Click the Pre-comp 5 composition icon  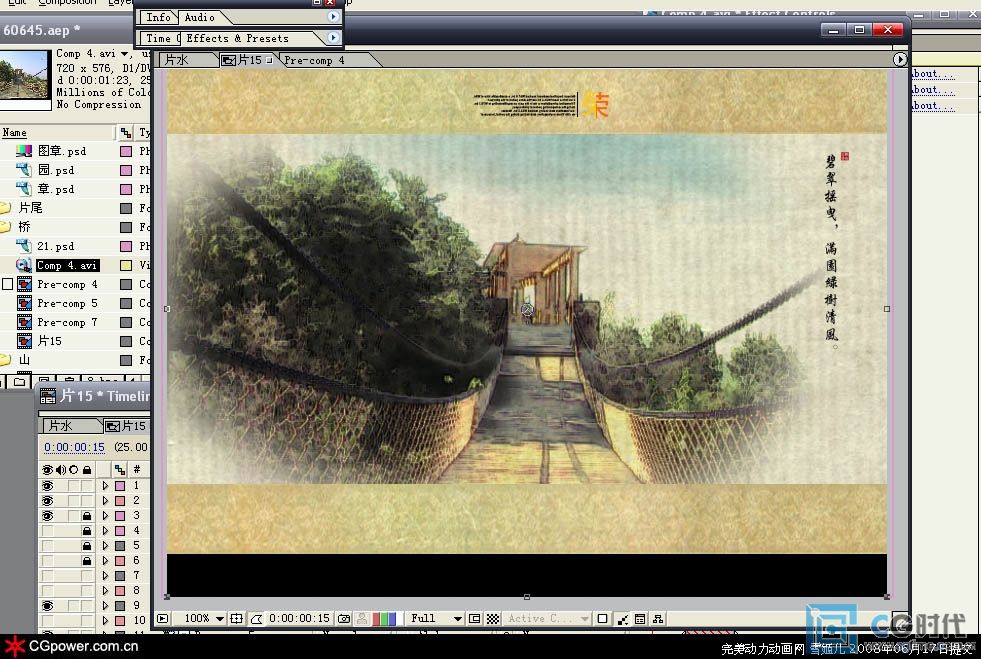point(24,303)
